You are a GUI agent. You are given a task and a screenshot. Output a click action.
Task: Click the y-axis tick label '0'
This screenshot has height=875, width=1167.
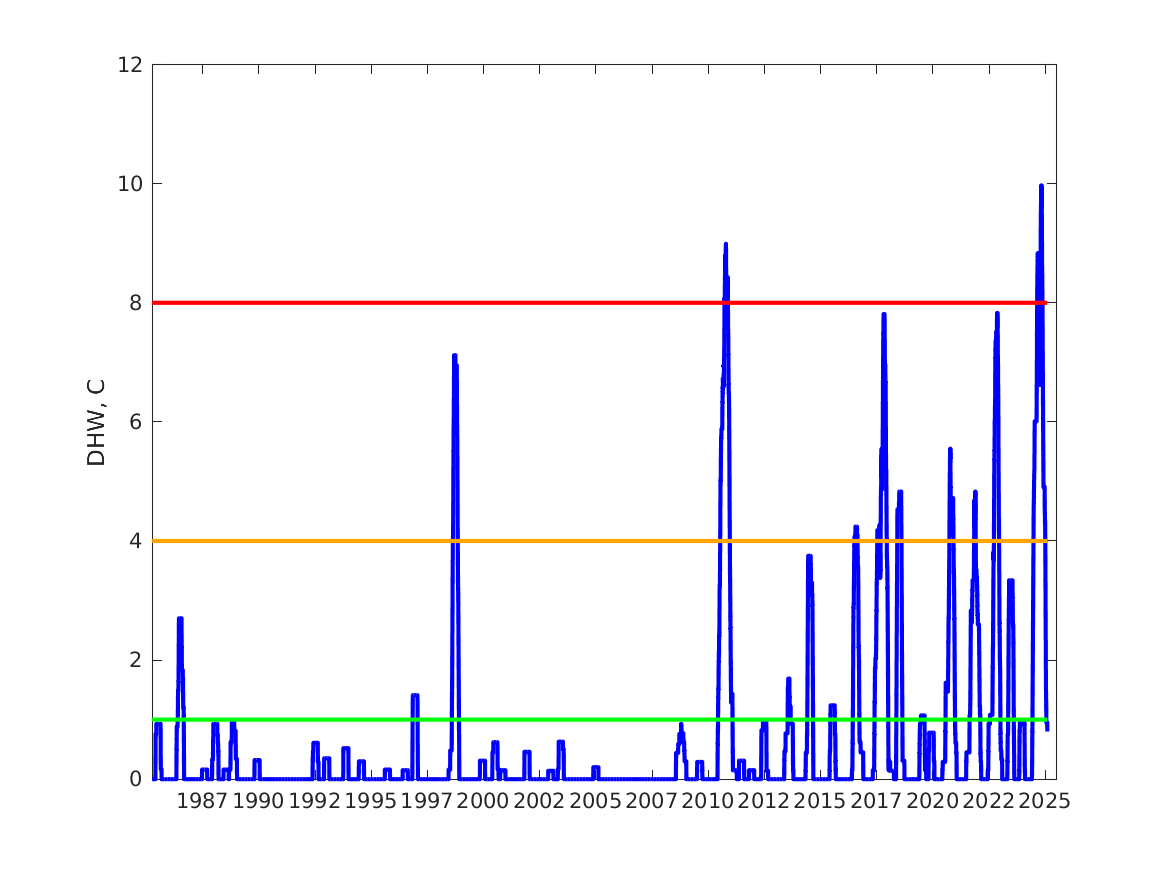(x=135, y=779)
